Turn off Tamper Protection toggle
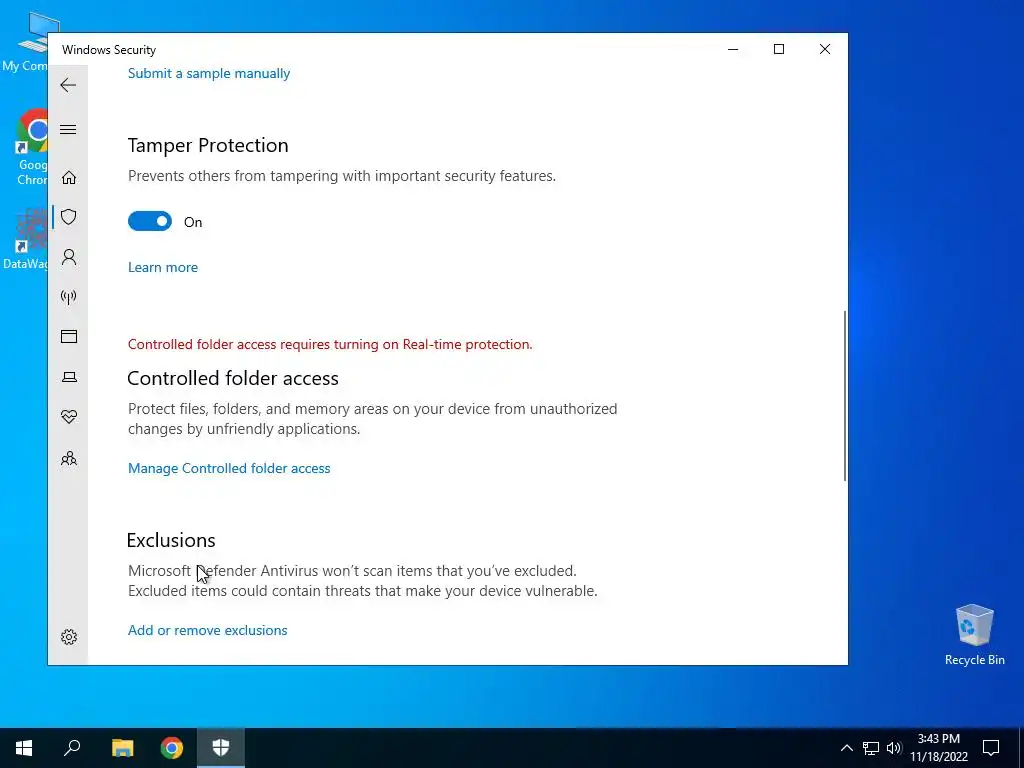Screen dimensions: 1024x768 pyautogui.click(x=150, y=221)
